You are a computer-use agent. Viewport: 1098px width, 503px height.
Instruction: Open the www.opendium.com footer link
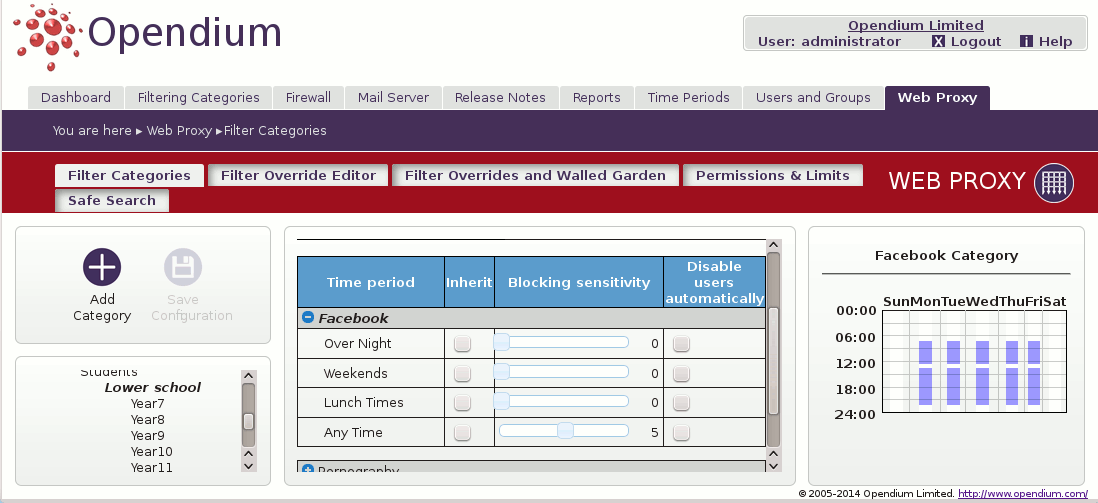(x=1022, y=494)
